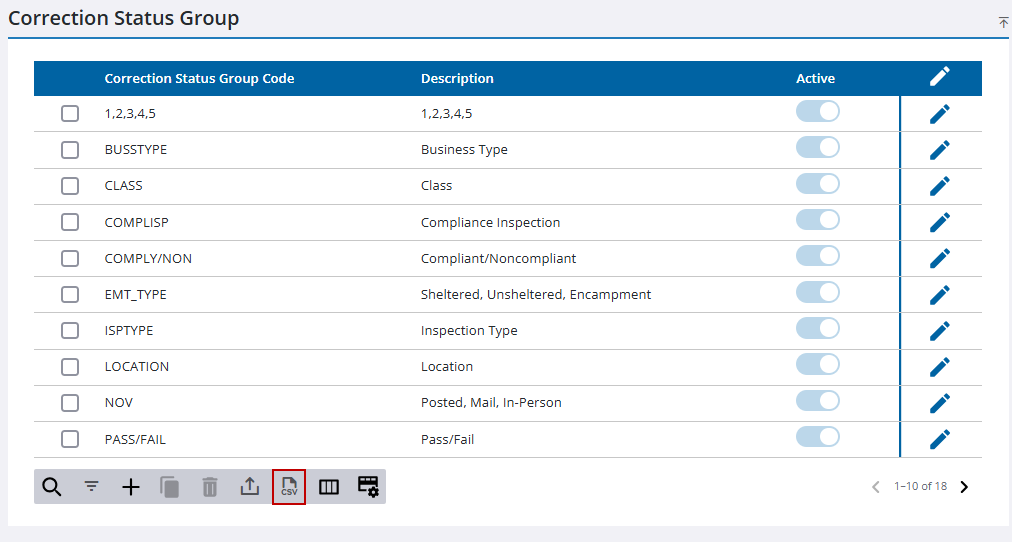Sort by the Description column header
Screen dimensions: 1012x542
click(457, 78)
